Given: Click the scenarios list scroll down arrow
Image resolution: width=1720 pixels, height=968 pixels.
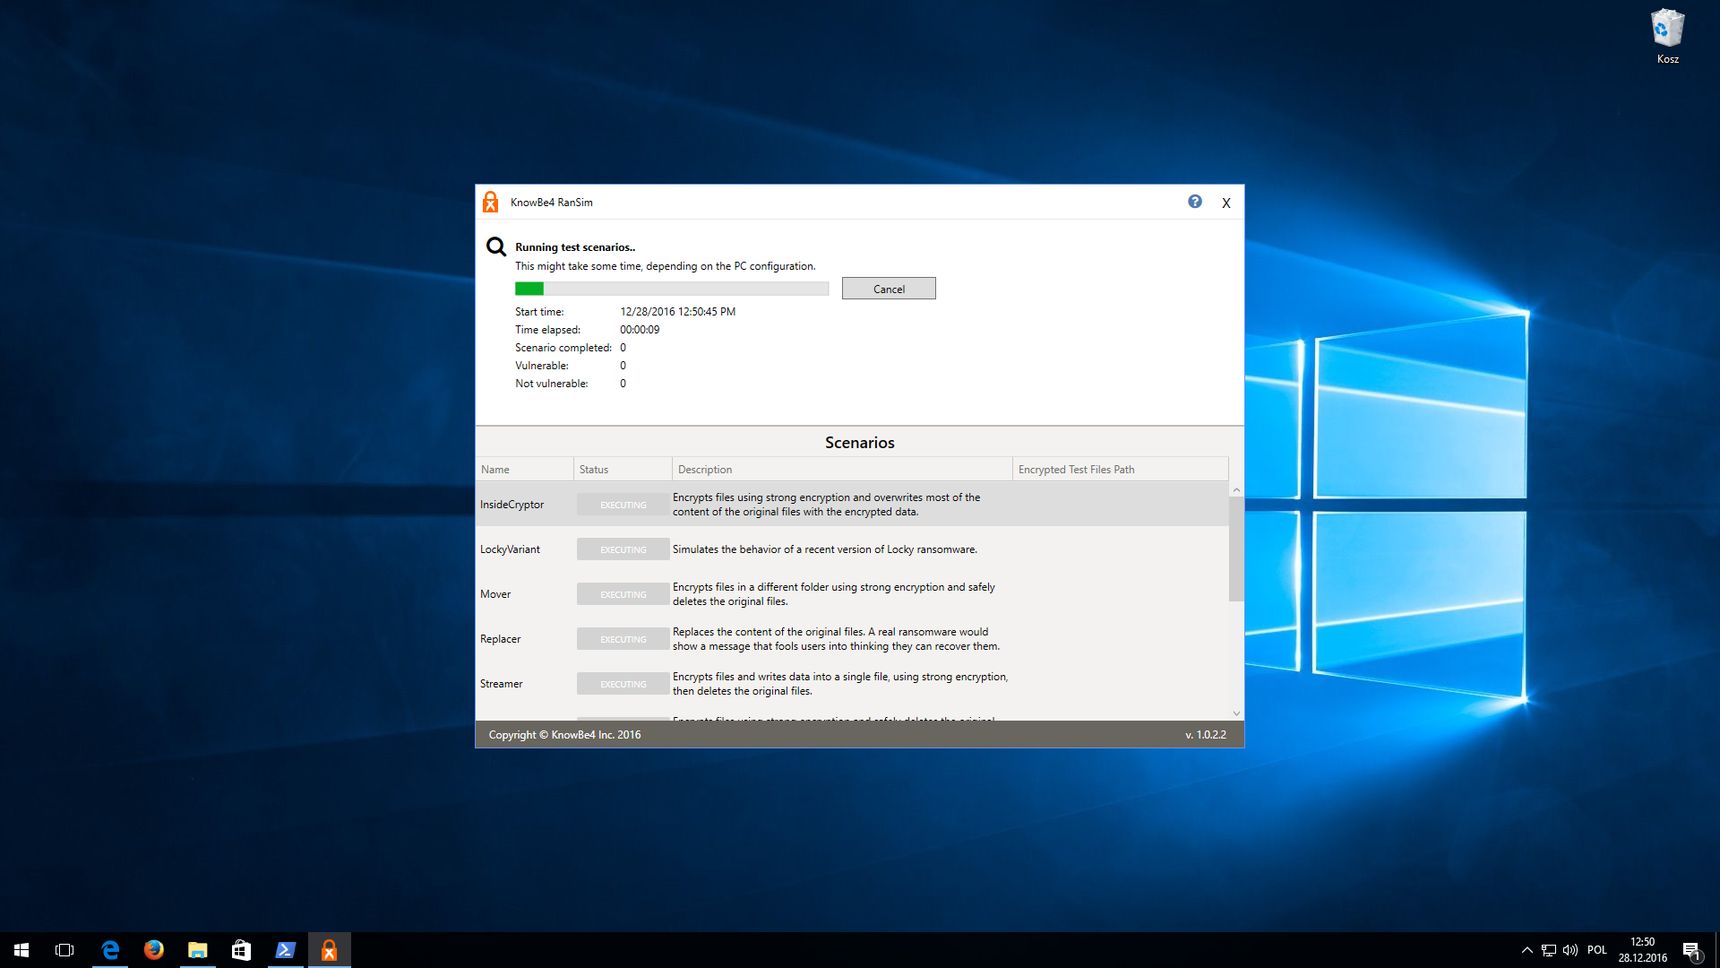Looking at the screenshot, I should (x=1236, y=713).
